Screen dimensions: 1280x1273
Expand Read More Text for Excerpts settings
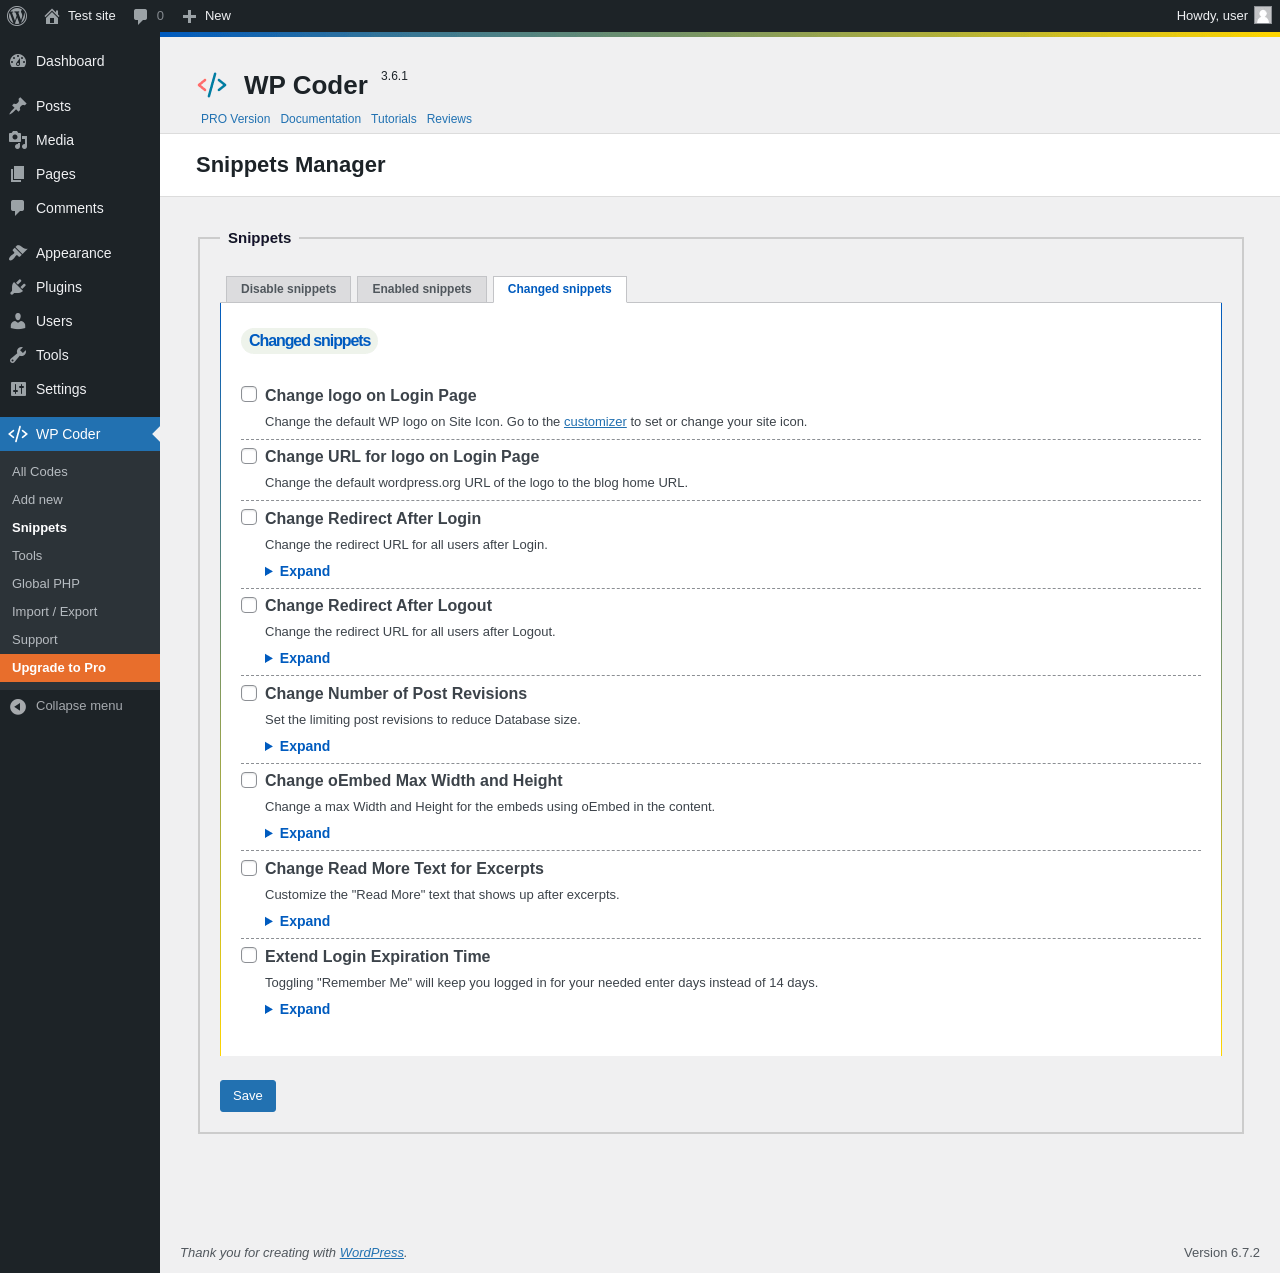[x=298, y=921]
